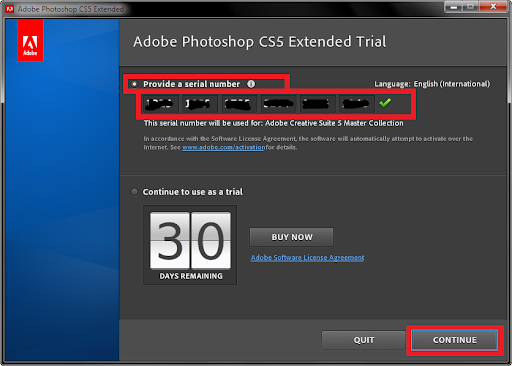The width and height of the screenshot is (512, 366).
Task: Click the second serial number field
Action: 199,104
